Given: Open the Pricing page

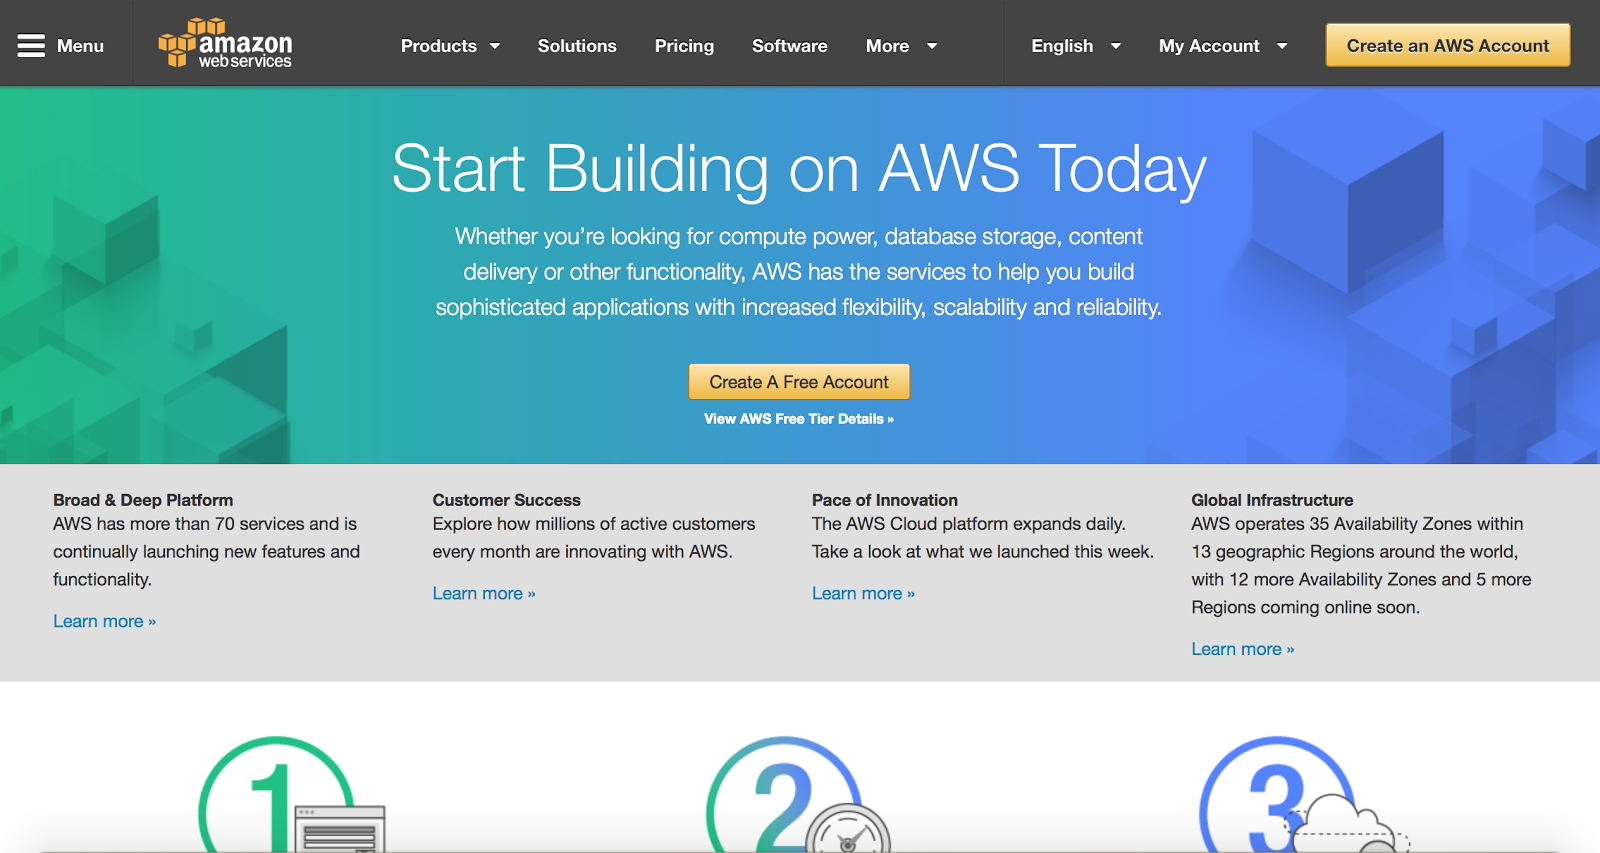Looking at the screenshot, I should pos(684,46).
